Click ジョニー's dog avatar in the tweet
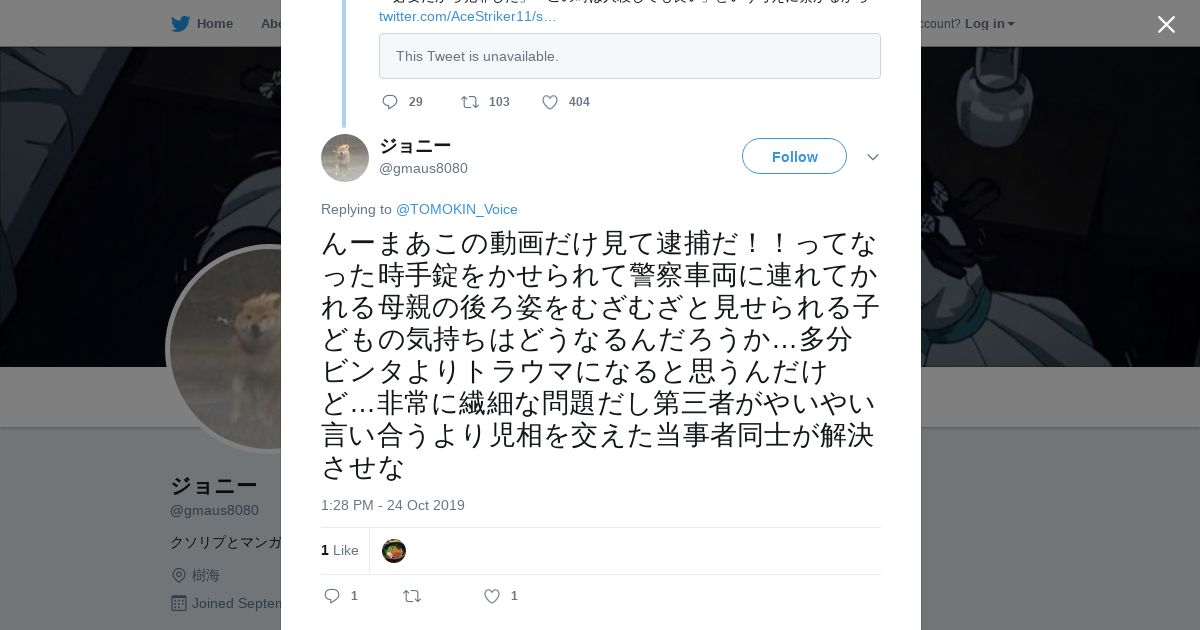1200x630 pixels. click(x=345, y=158)
